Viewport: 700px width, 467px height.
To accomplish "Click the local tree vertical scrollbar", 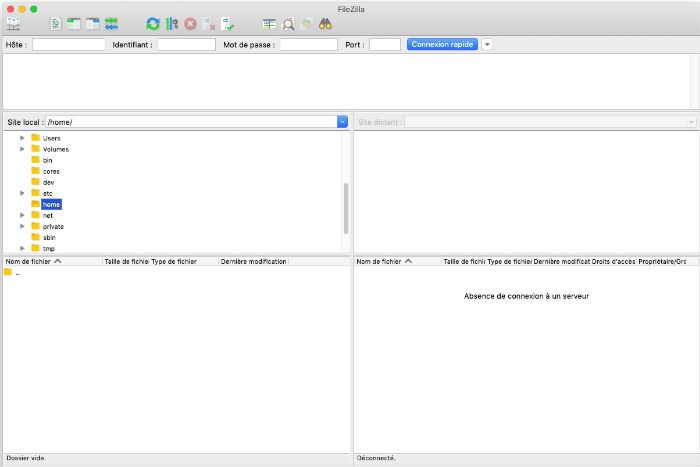I will coord(346,208).
